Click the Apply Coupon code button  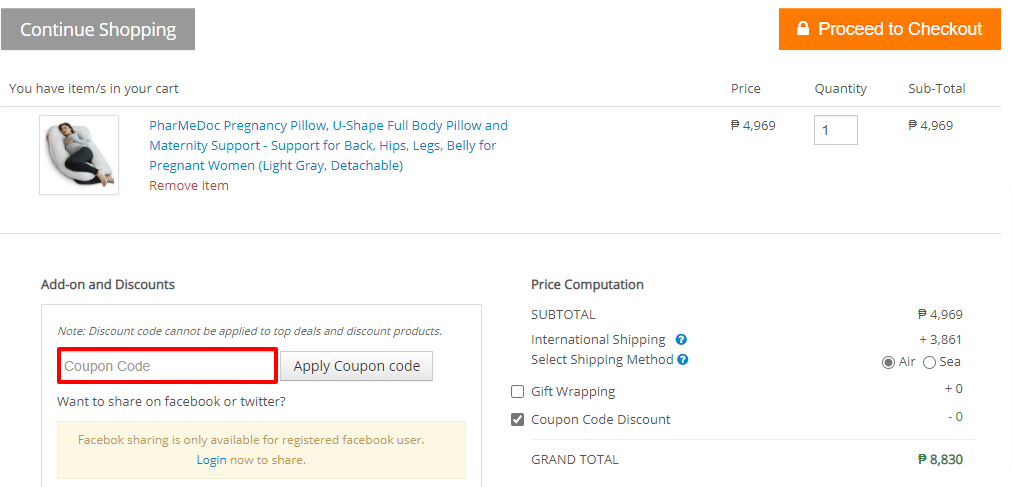pos(356,366)
